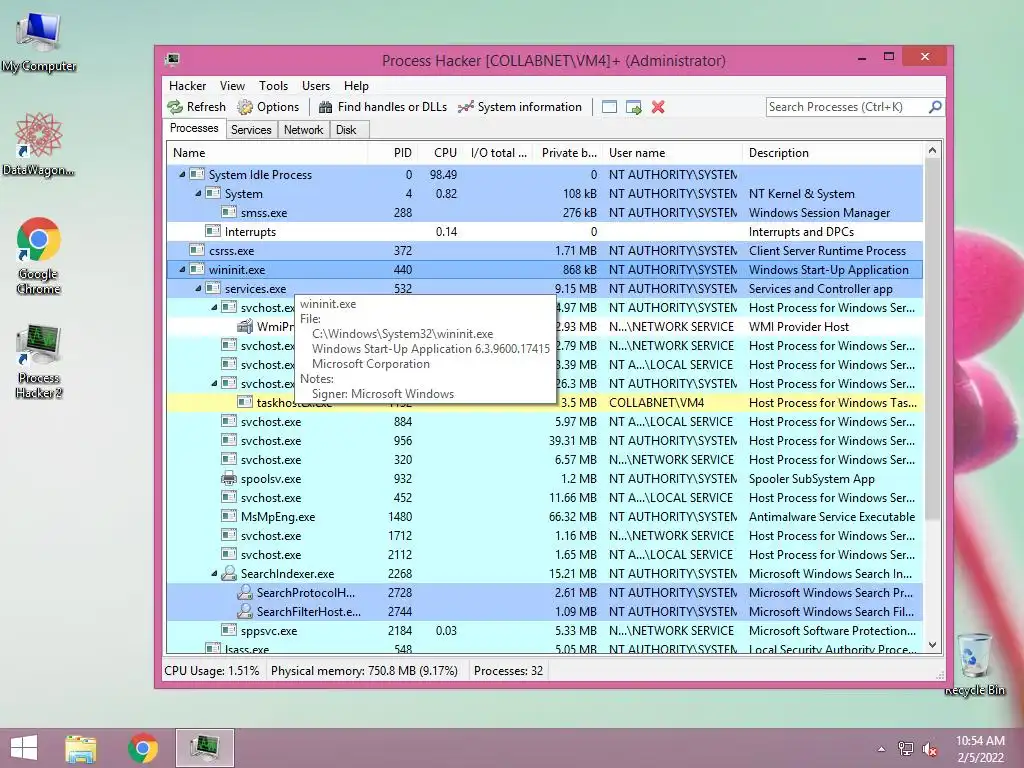
Task: Sort by Description column header
Action: coord(833,153)
